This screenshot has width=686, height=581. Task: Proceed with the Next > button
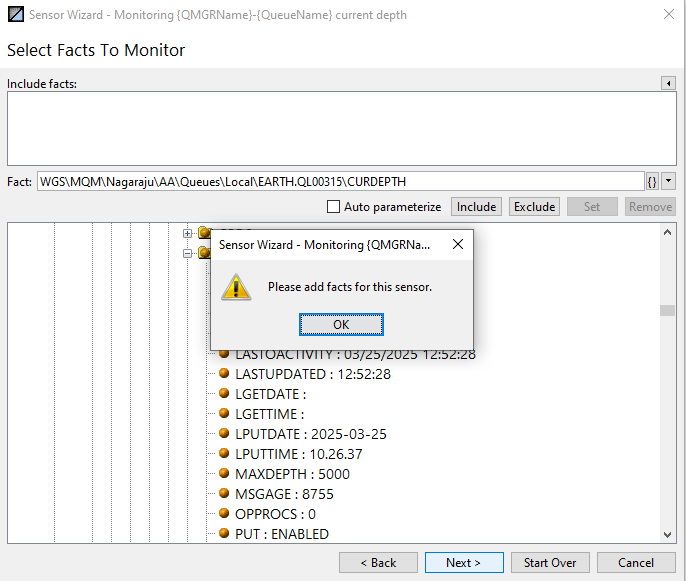click(x=464, y=563)
